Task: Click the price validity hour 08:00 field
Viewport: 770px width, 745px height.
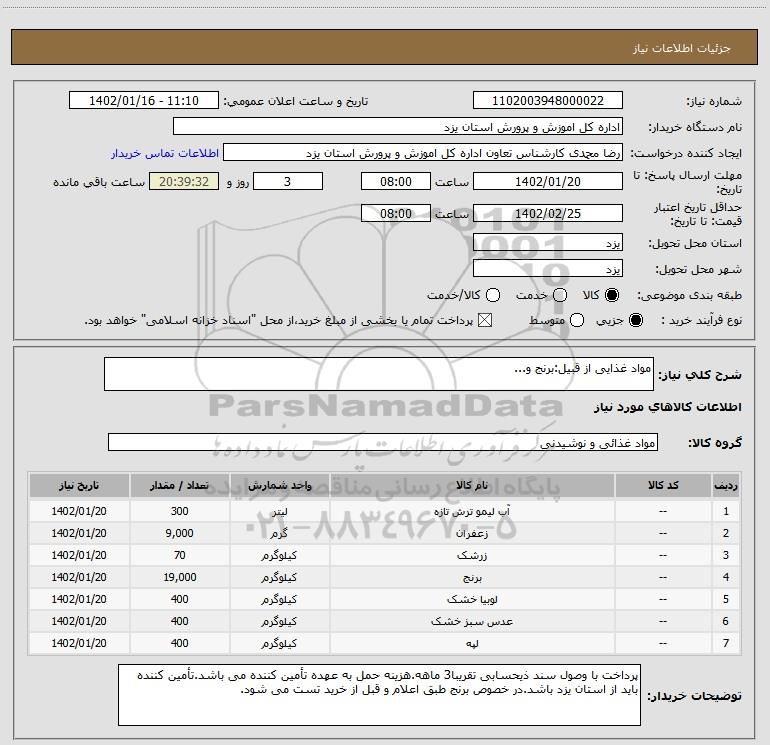Action: (x=396, y=213)
